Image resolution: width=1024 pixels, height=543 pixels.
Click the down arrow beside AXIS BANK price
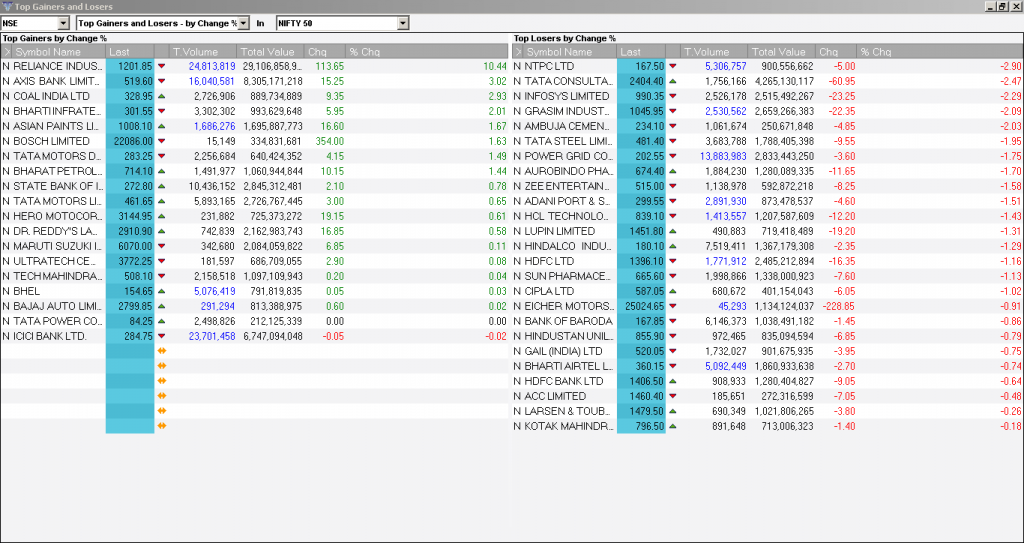[x=162, y=81]
